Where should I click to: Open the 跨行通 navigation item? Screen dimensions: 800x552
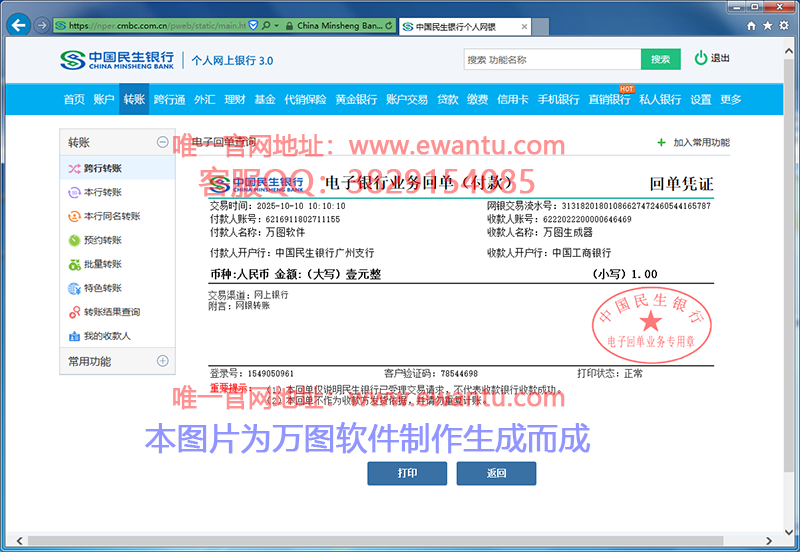[x=169, y=99]
